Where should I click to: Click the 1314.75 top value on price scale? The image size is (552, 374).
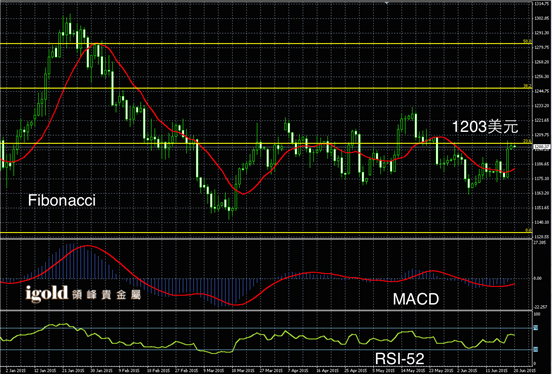tap(541, 4)
